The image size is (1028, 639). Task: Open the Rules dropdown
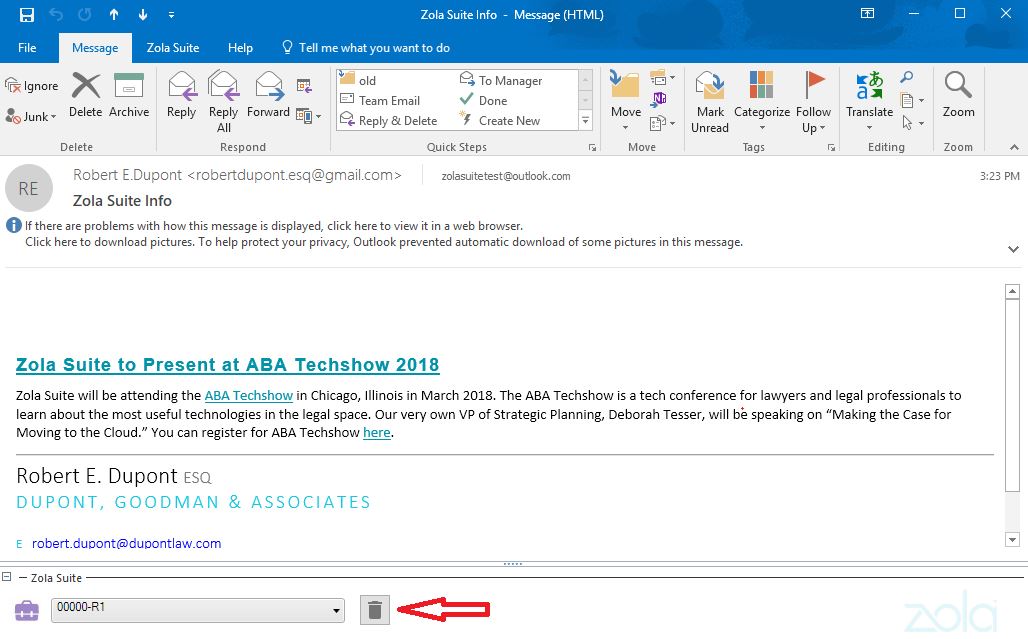[662, 79]
